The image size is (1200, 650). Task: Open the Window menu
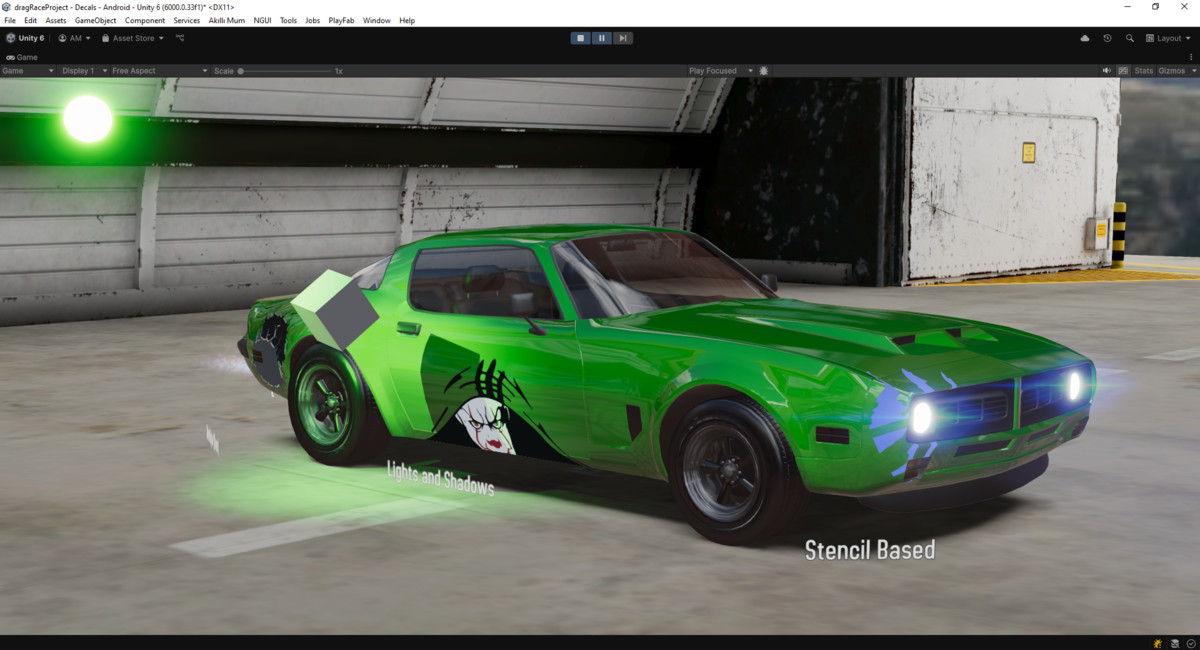(x=377, y=20)
